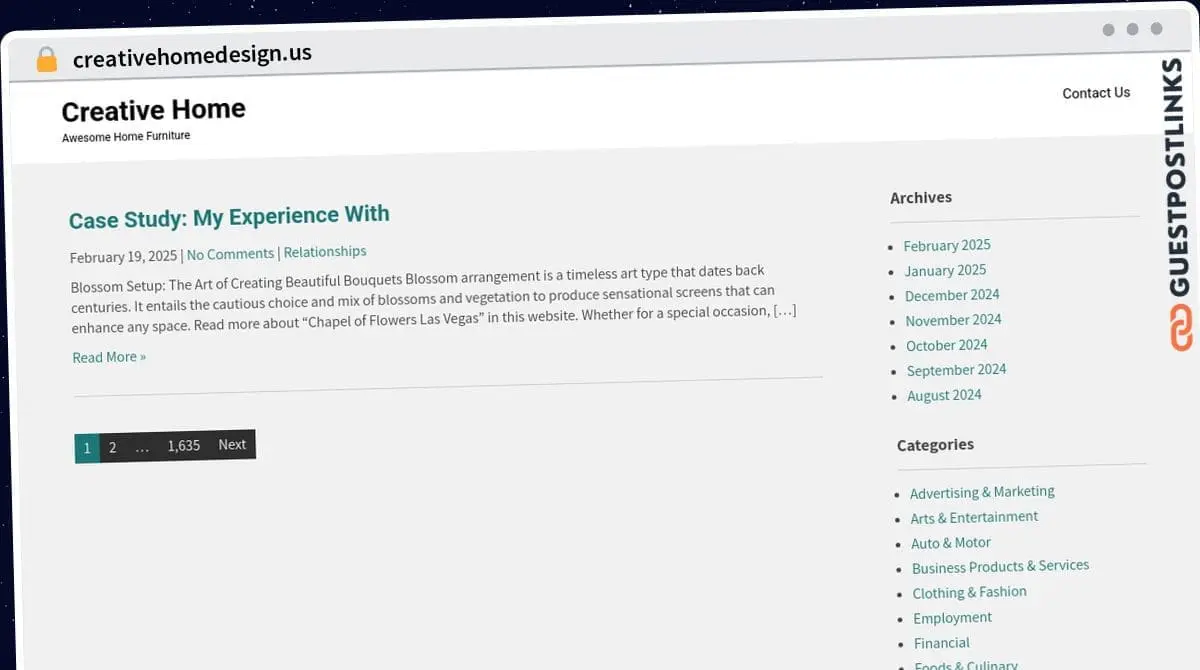Go to pagination page 2
The width and height of the screenshot is (1200, 670).
[x=112, y=448]
